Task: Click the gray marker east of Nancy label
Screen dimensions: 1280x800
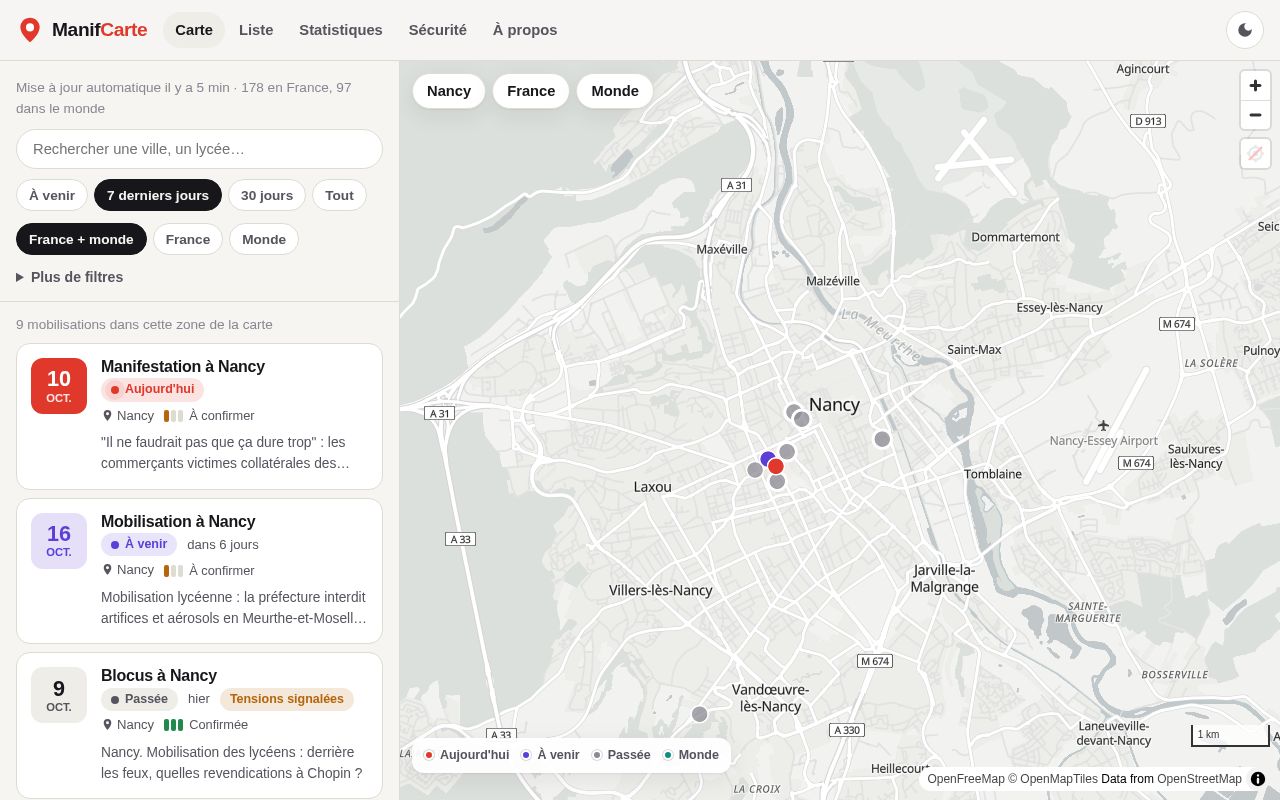Action: click(x=882, y=439)
